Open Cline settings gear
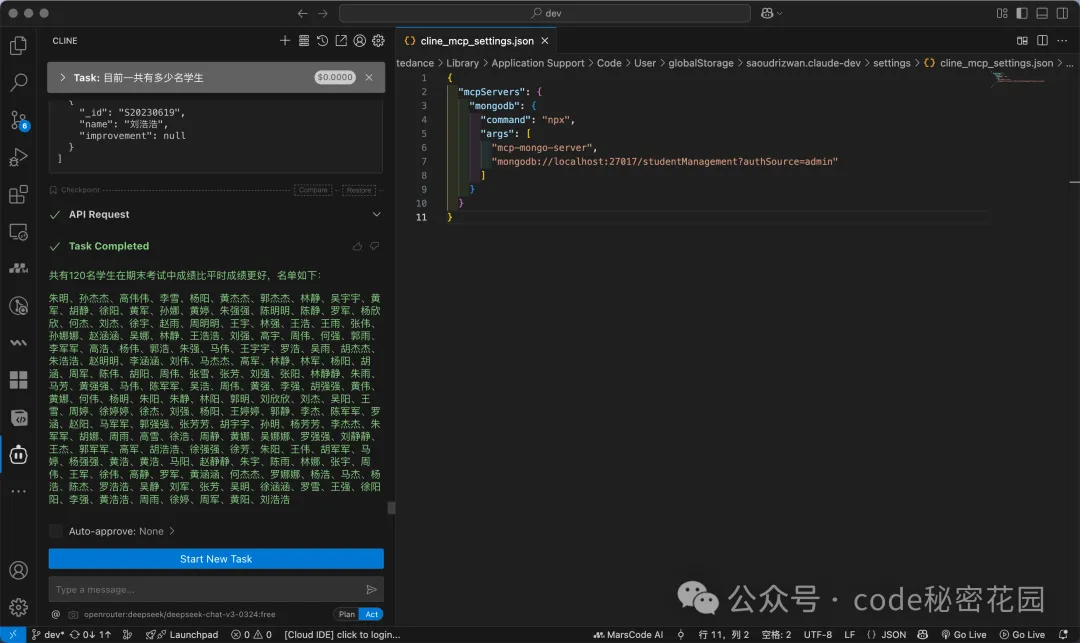 pos(378,41)
